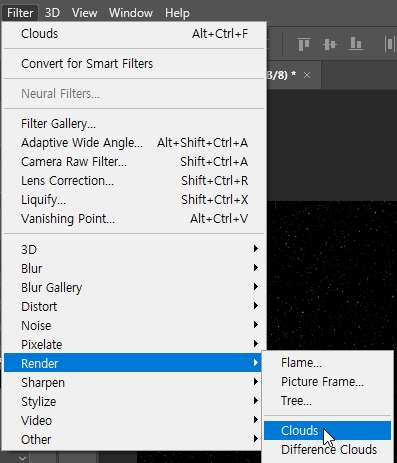The width and height of the screenshot is (397, 463).
Task: Choose Lens Correction filter
Action: click(134, 181)
